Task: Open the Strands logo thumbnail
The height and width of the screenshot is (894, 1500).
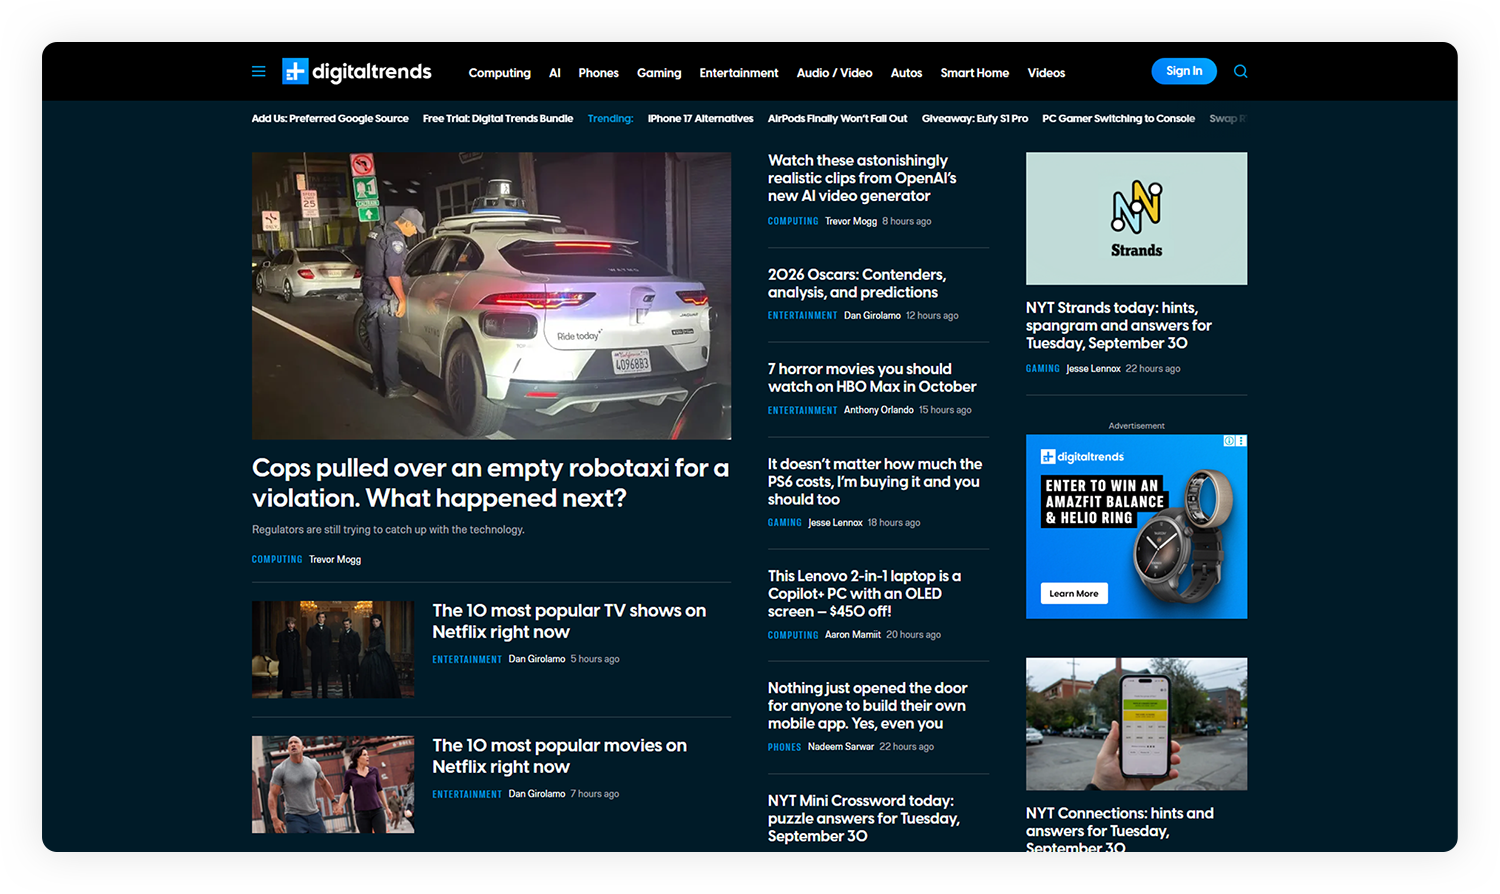Action: [1136, 218]
